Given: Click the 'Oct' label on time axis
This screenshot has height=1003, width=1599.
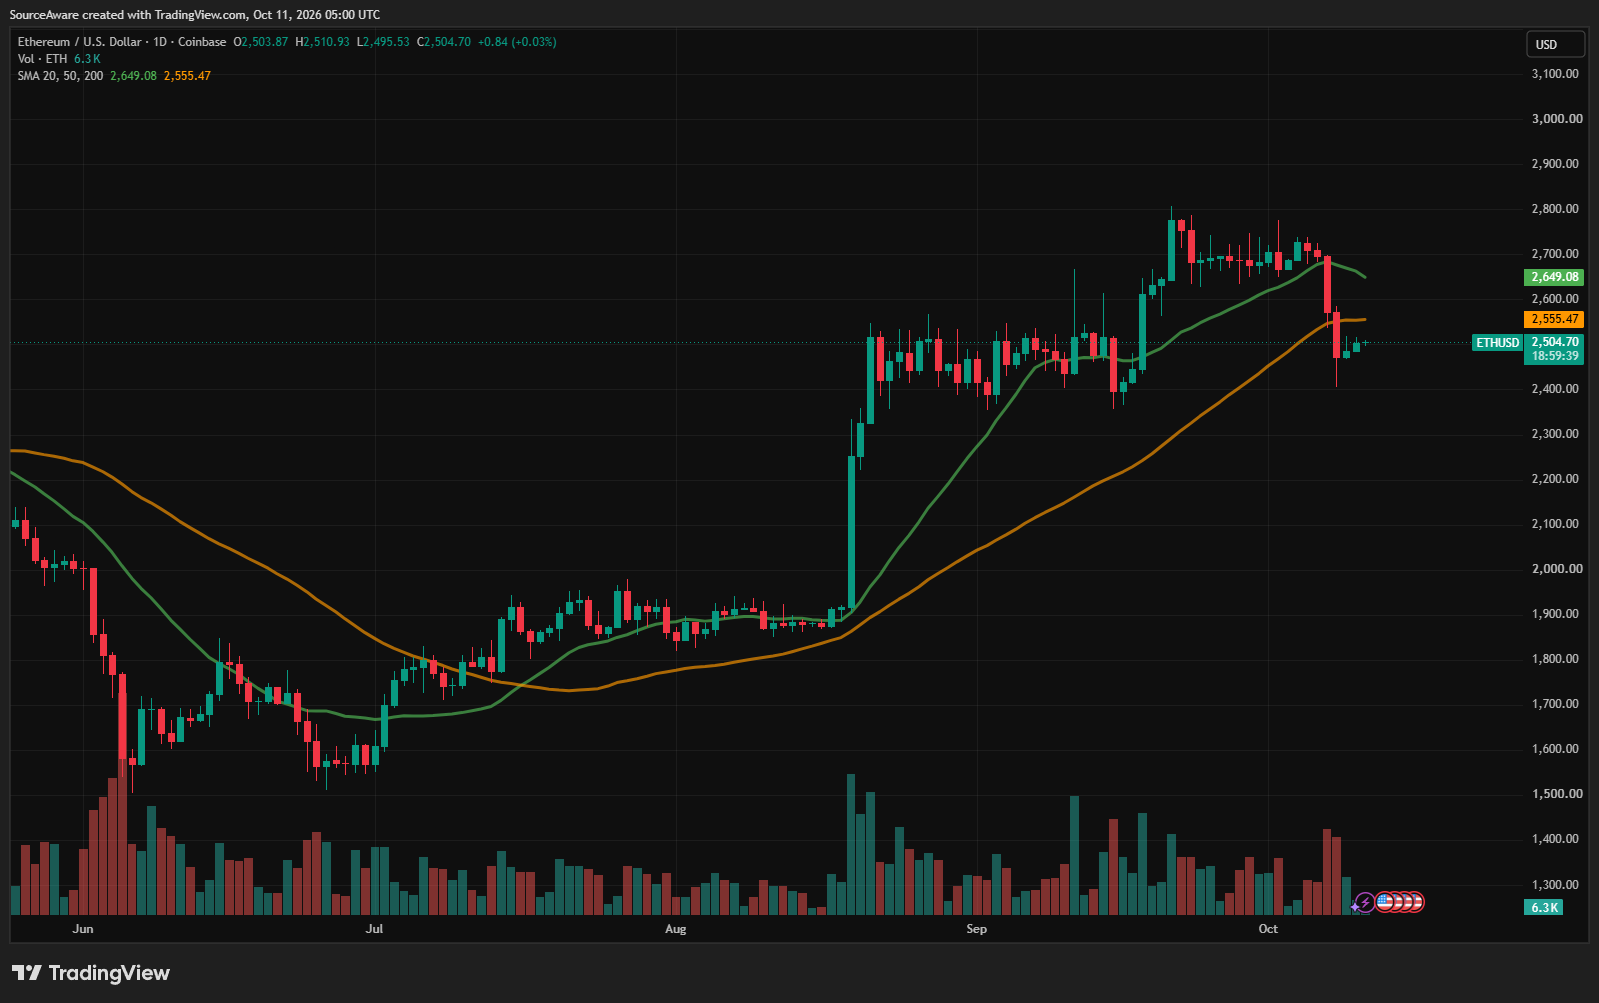Looking at the screenshot, I should pos(1268,929).
